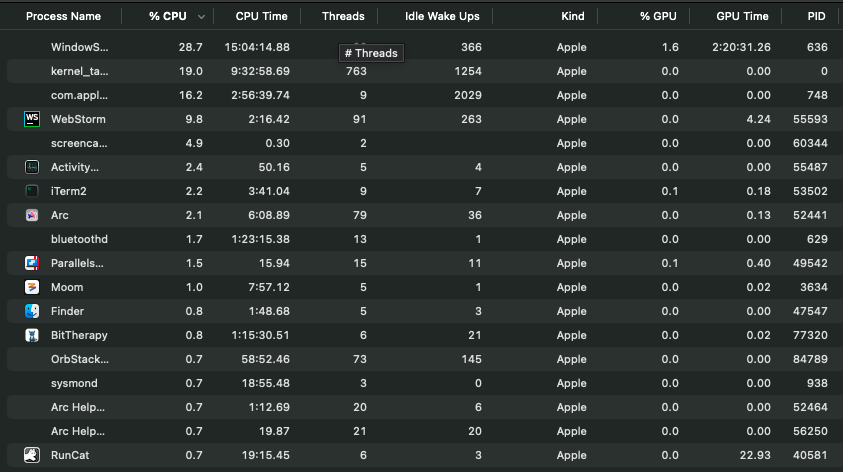Click the Finder icon
Image resolution: width=843 pixels, height=472 pixels.
[32, 311]
